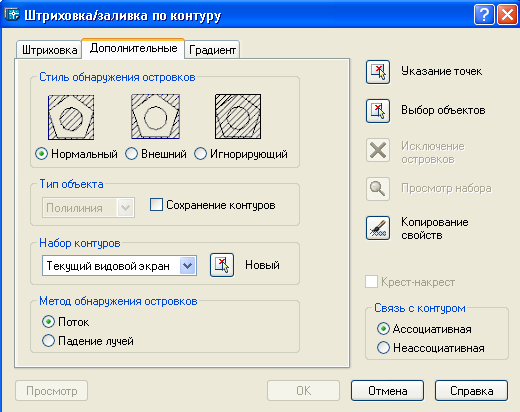Select the Нормальный island style preview image
The image size is (520, 412).
coord(71,117)
